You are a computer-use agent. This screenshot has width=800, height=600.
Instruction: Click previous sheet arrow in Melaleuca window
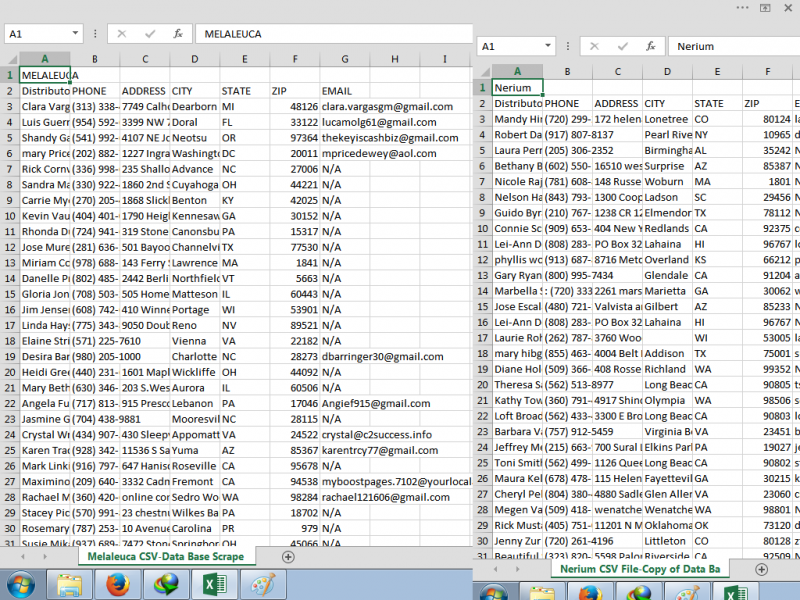tap(22, 557)
